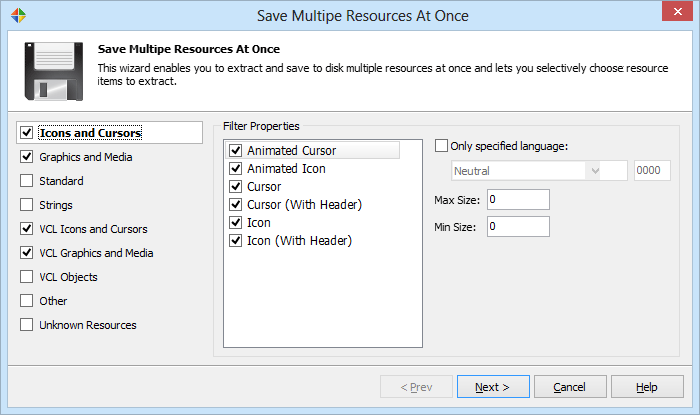Uncheck the Icons and Cursors category
Image resolution: width=700 pixels, height=415 pixels.
26,133
